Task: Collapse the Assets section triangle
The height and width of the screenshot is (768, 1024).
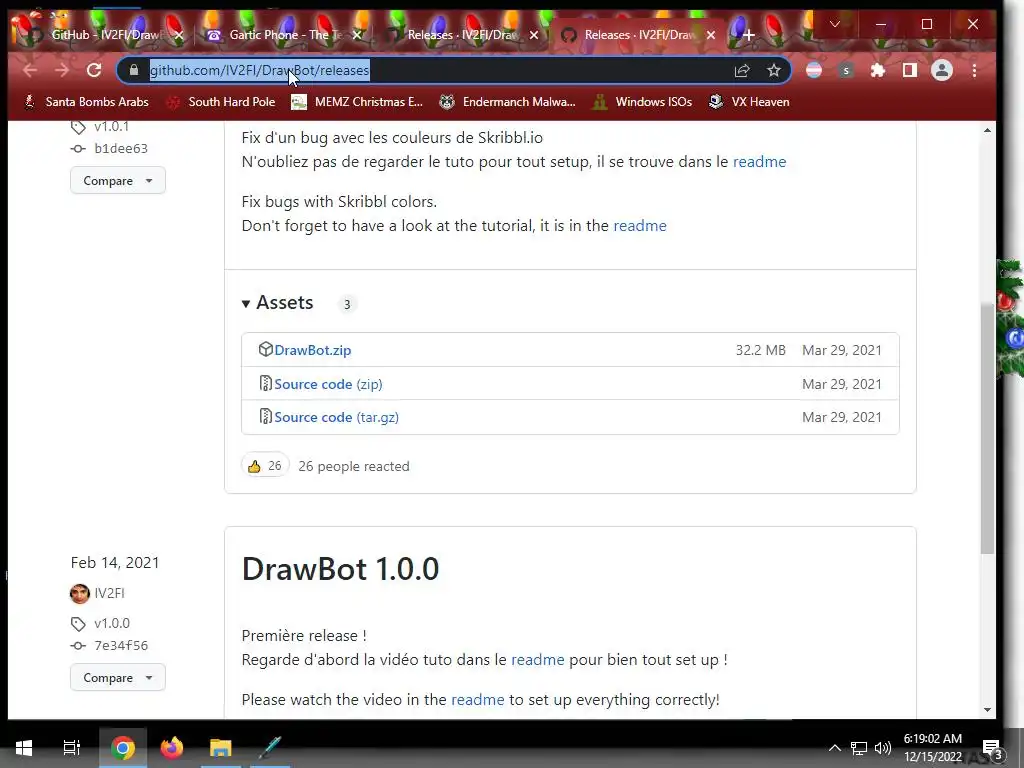Action: tap(246, 304)
